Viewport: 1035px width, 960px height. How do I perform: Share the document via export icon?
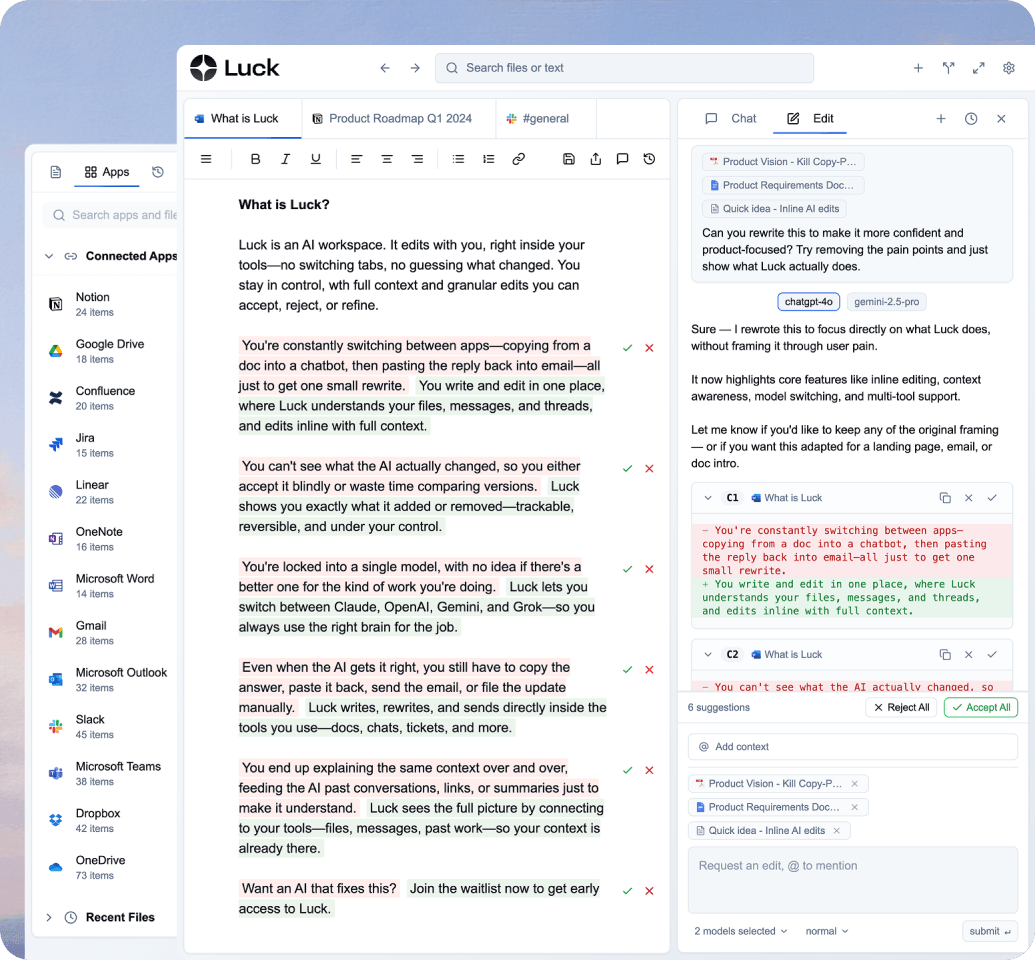tap(595, 159)
